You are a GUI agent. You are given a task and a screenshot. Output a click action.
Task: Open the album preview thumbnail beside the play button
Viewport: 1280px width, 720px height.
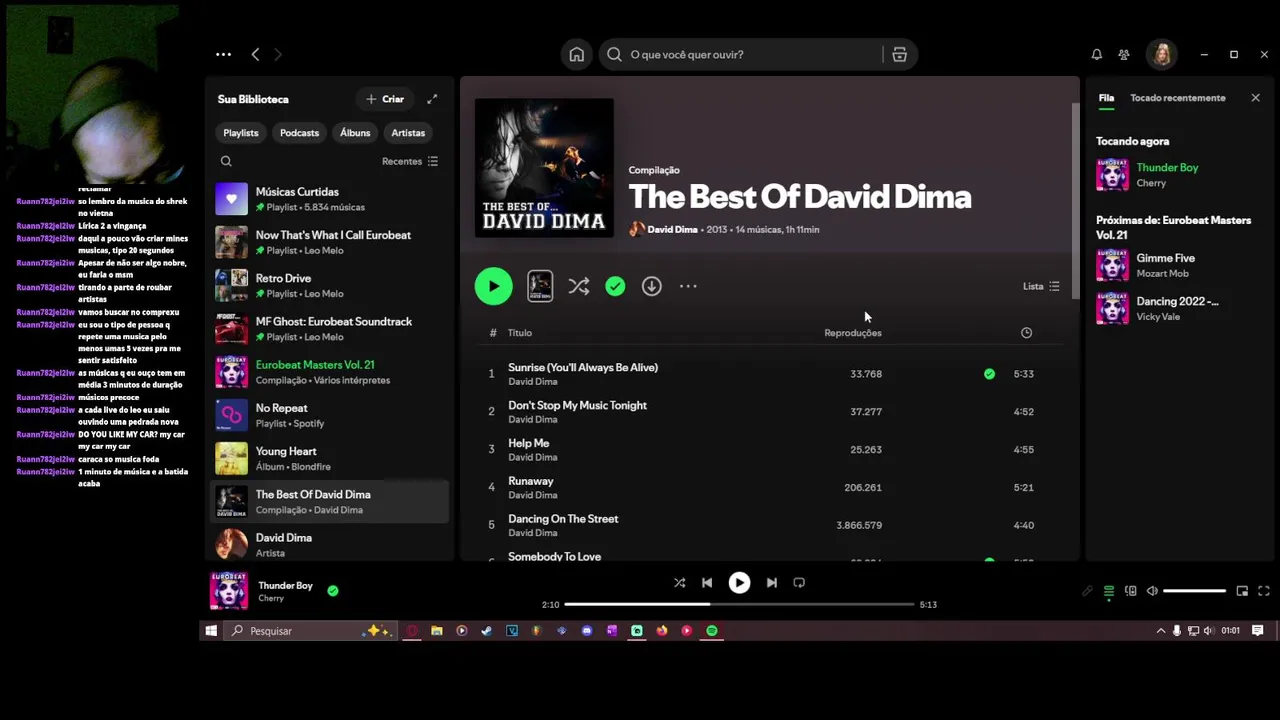[x=540, y=286]
